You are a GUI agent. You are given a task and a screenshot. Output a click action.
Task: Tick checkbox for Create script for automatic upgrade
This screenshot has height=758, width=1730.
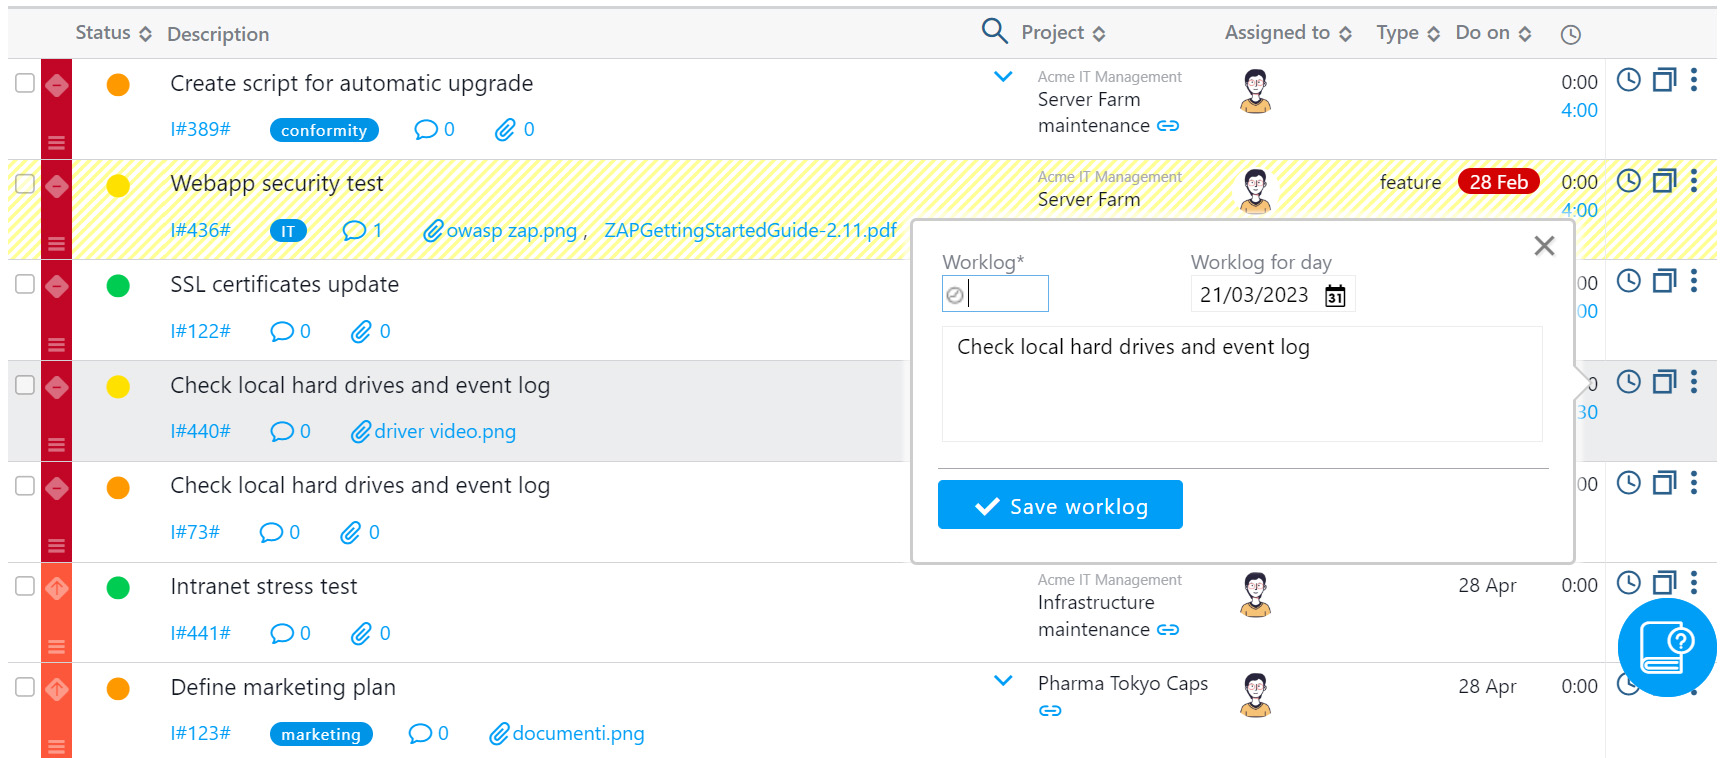(x=25, y=83)
